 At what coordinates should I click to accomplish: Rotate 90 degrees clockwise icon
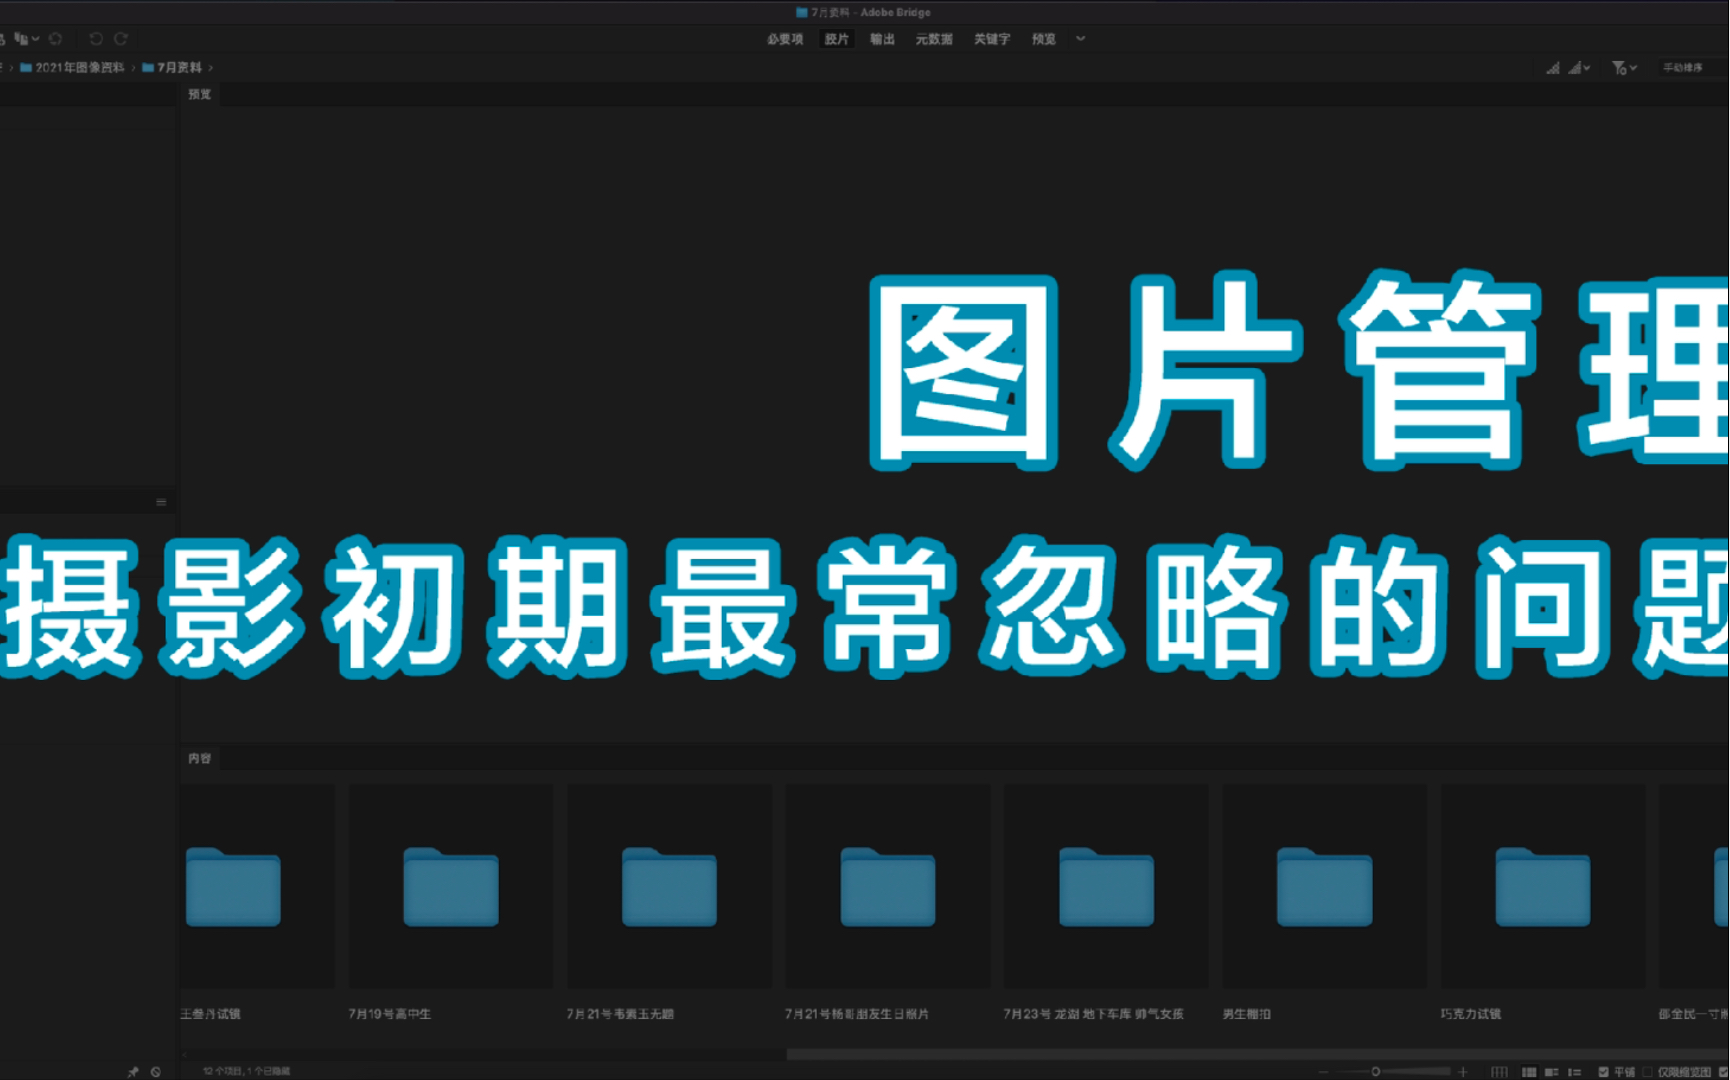(x=121, y=39)
